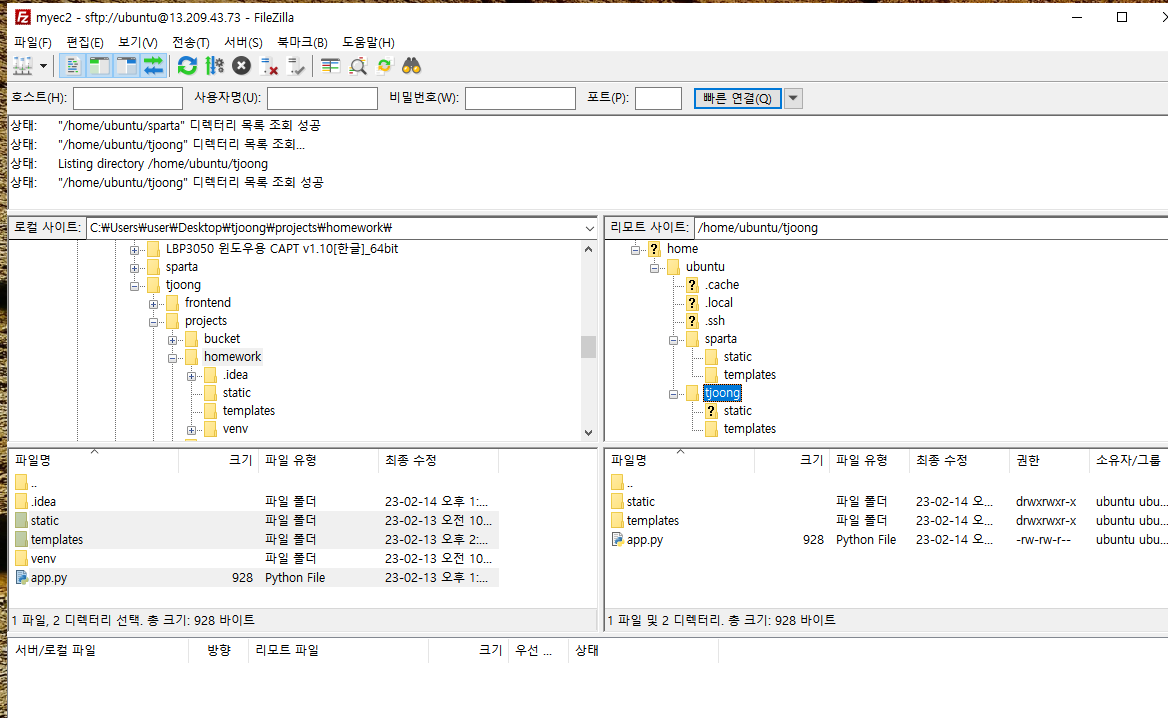
Task: Expand the bucket folder in local tree
Action: pyautogui.click(x=172, y=340)
